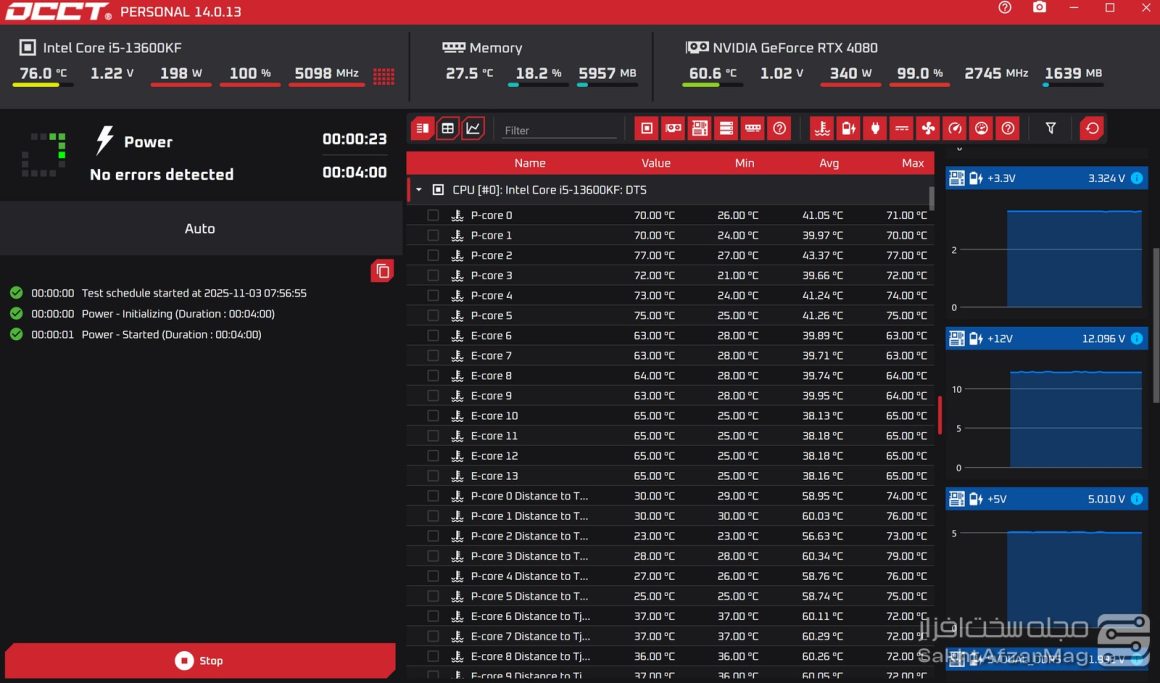Filter sensors by fan icon
The width and height of the screenshot is (1160, 683).
click(927, 128)
